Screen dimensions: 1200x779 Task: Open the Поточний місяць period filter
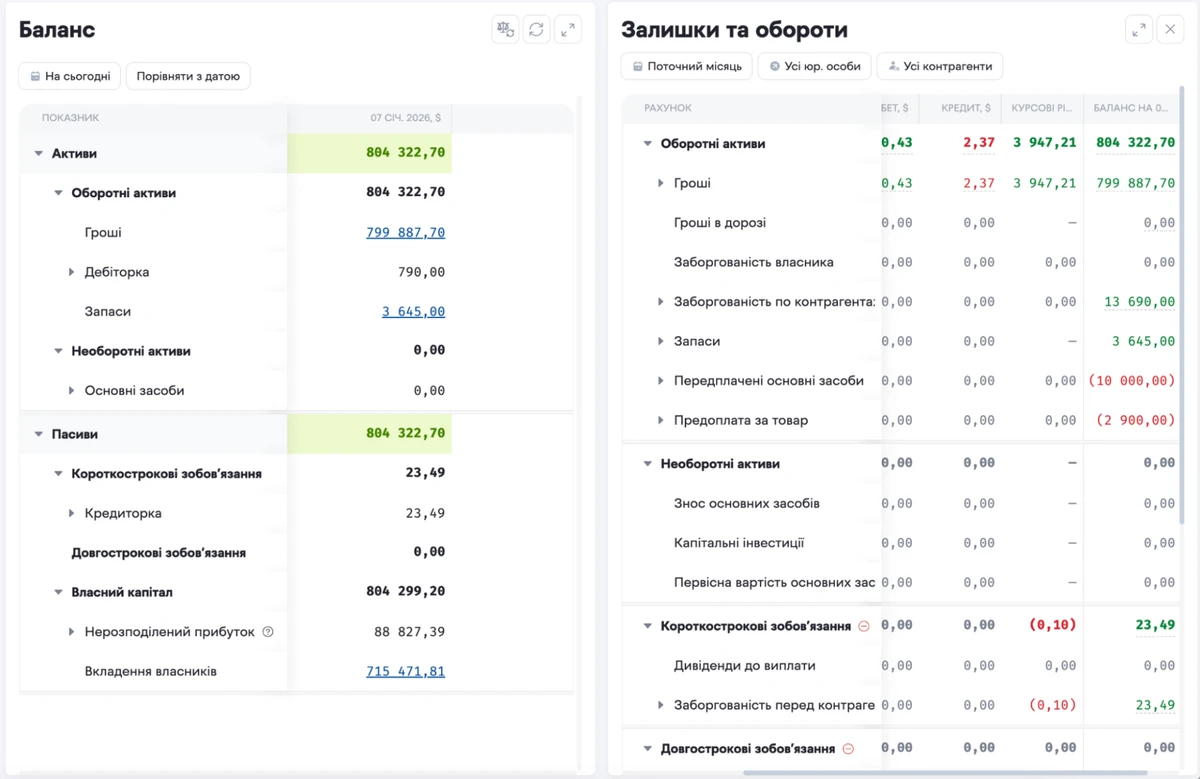pyautogui.click(x=686, y=66)
